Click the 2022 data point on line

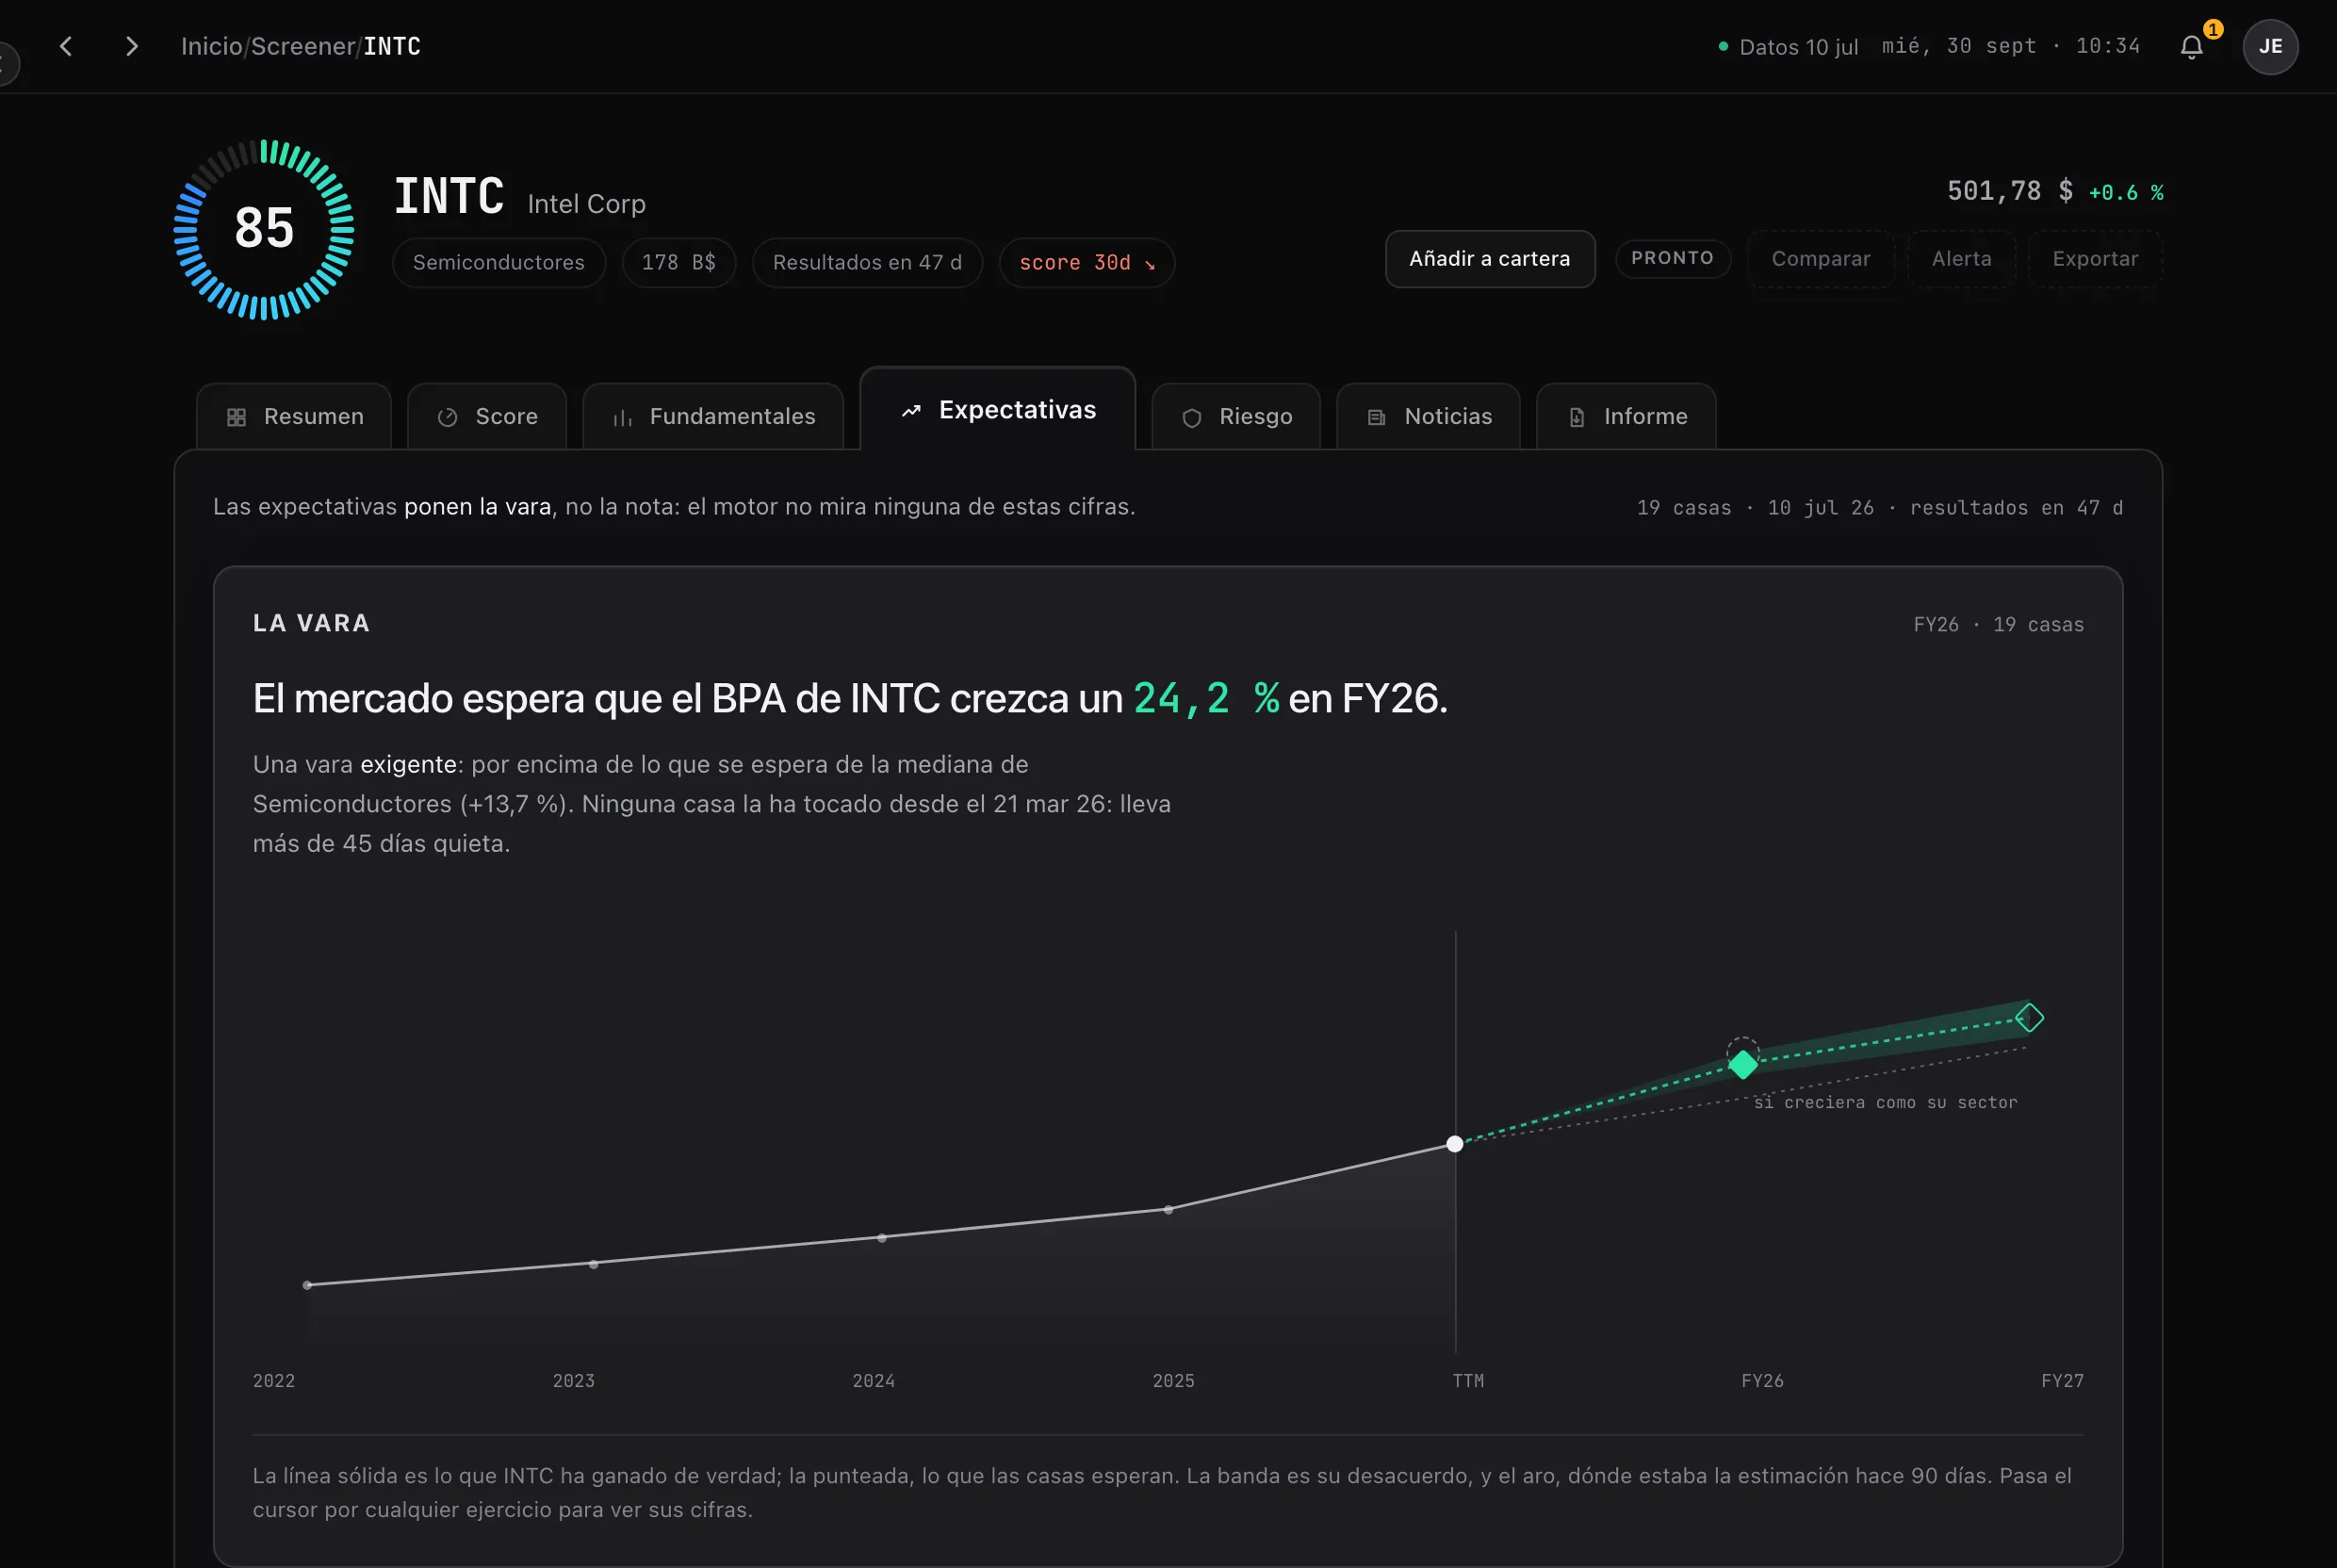pos(307,1285)
